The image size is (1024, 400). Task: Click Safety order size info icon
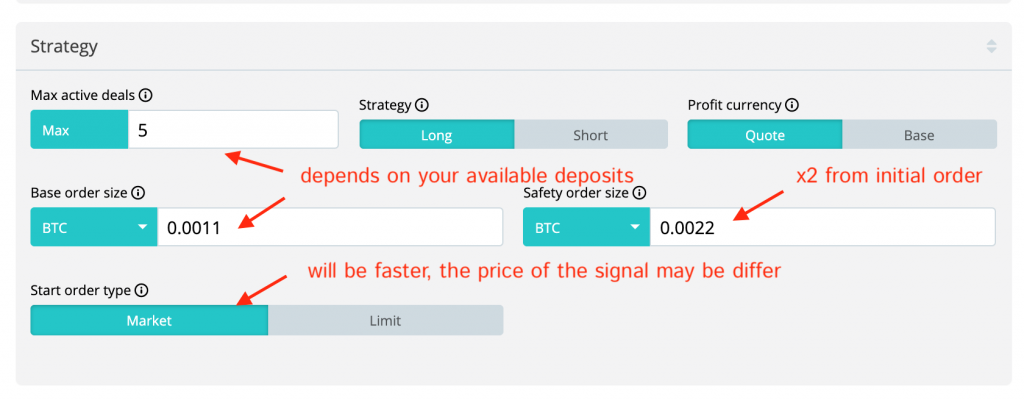[640, 193]
